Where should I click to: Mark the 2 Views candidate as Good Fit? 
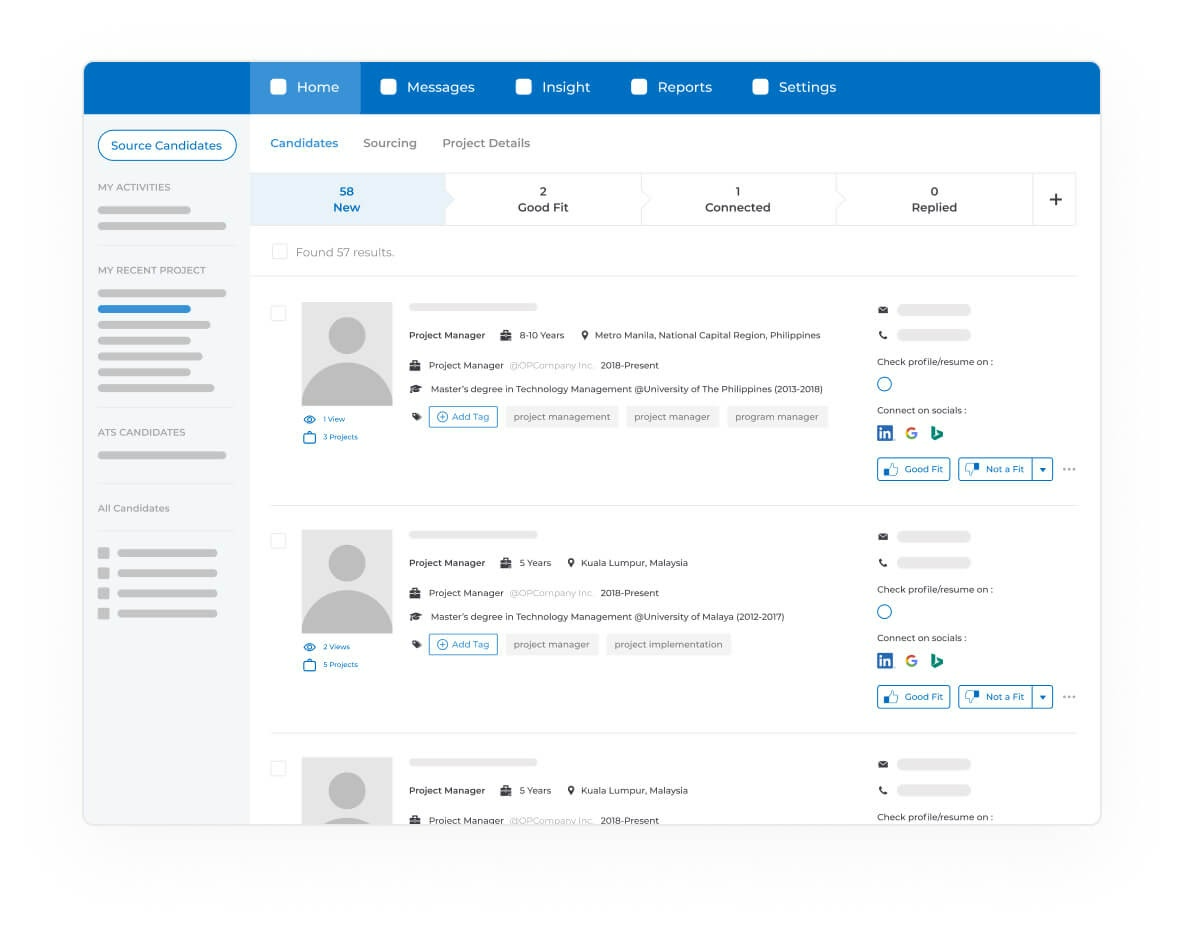click(x=914, y=697)
